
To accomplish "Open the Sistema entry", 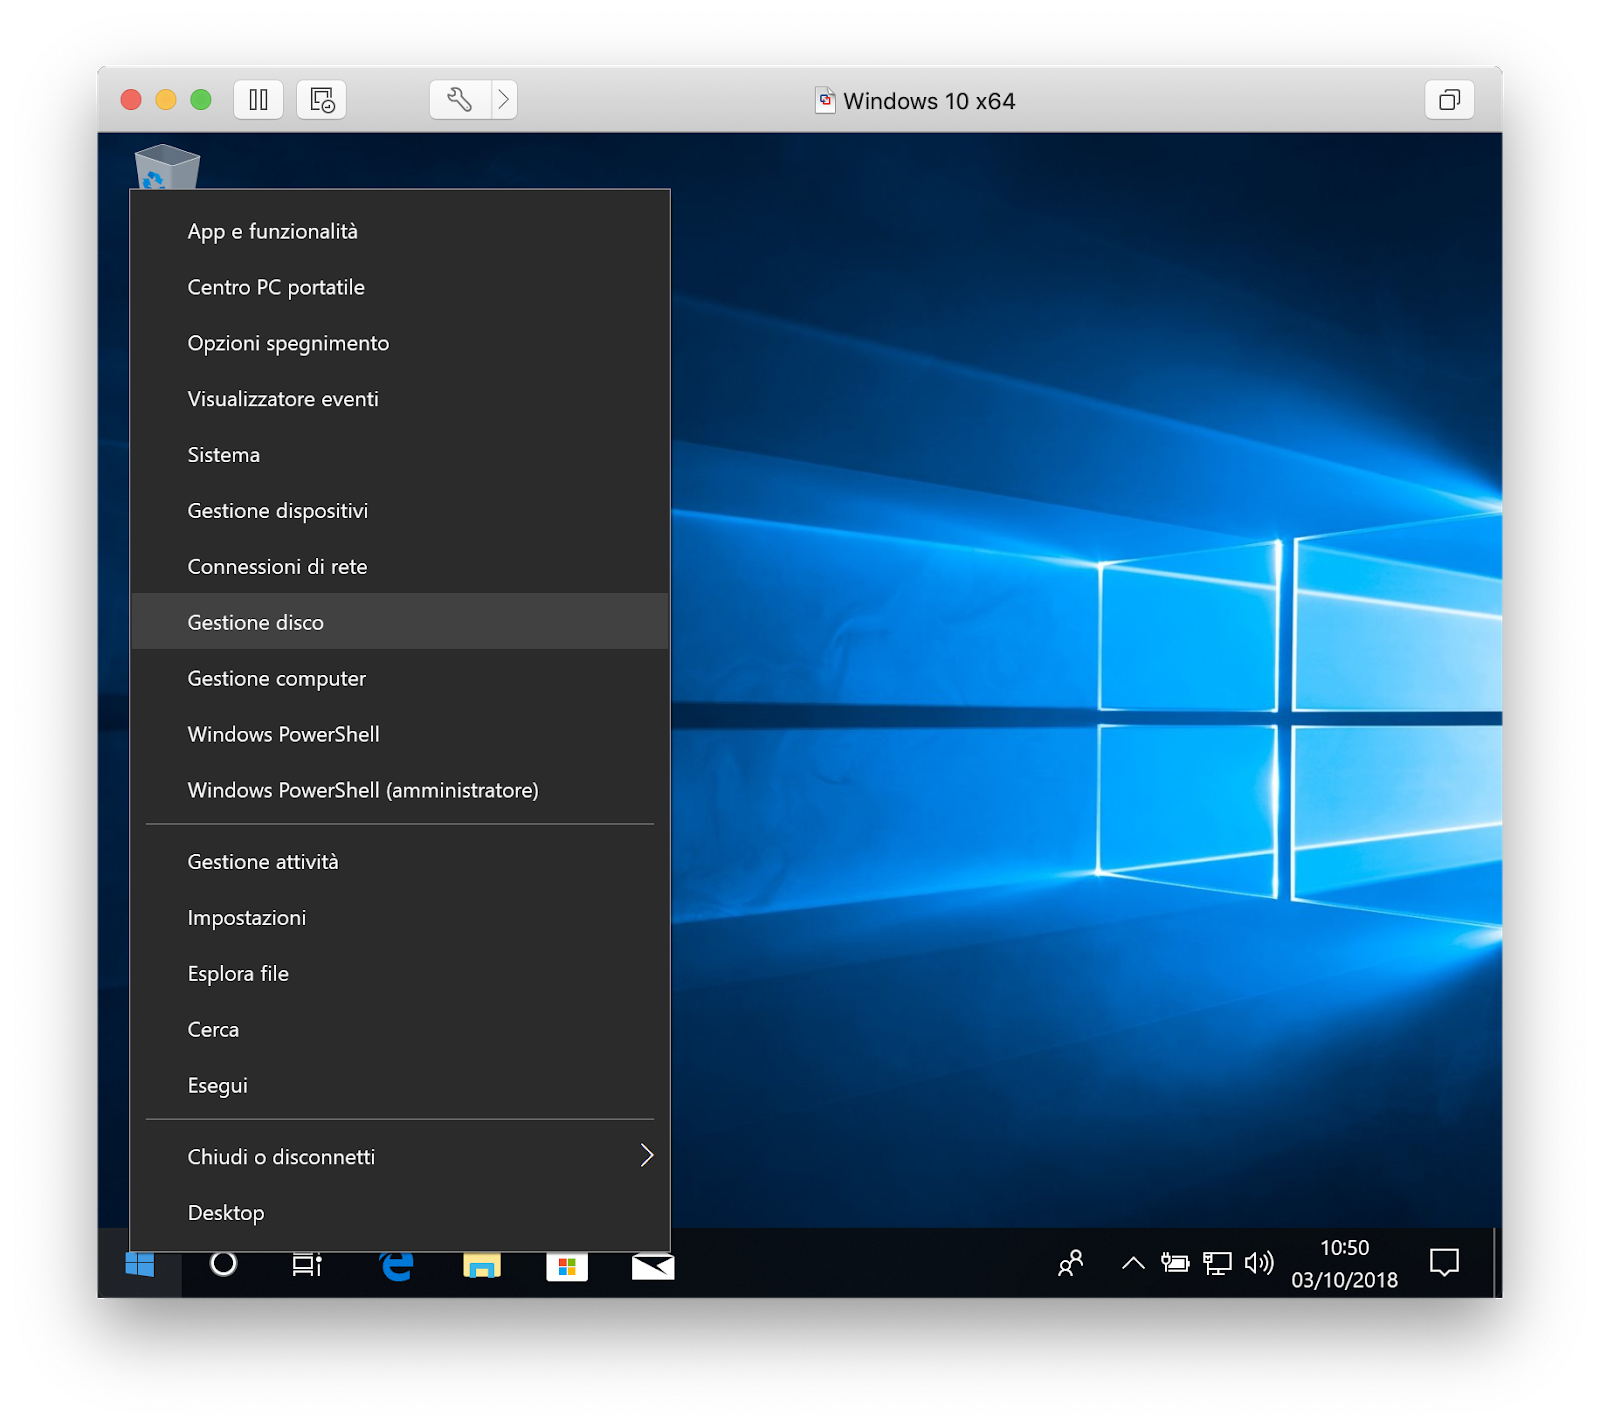I will [x=400, y=455].
